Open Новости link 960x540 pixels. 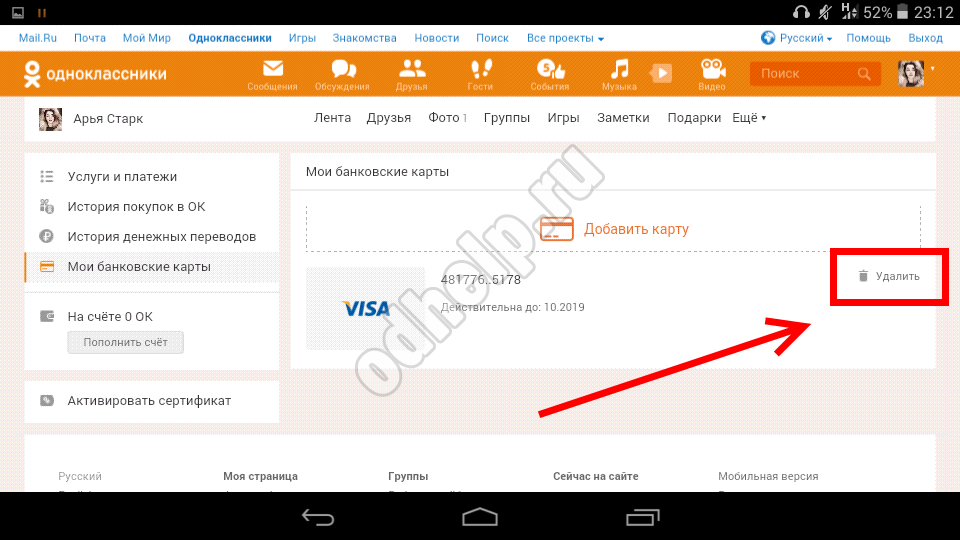point(437,38)
